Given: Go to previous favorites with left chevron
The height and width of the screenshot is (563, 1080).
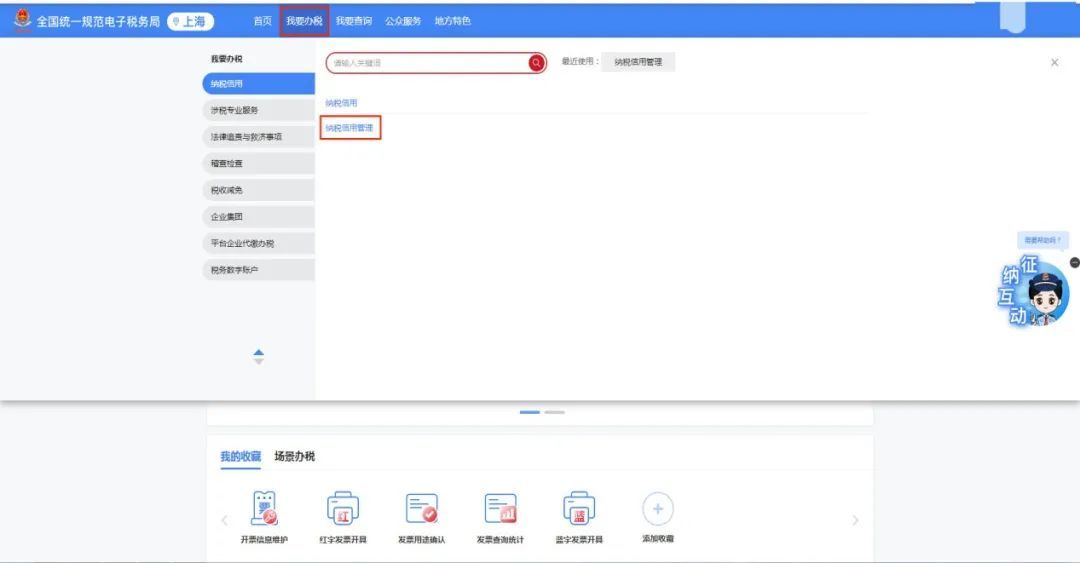Looking at the screenshot, I should [224, 520].
